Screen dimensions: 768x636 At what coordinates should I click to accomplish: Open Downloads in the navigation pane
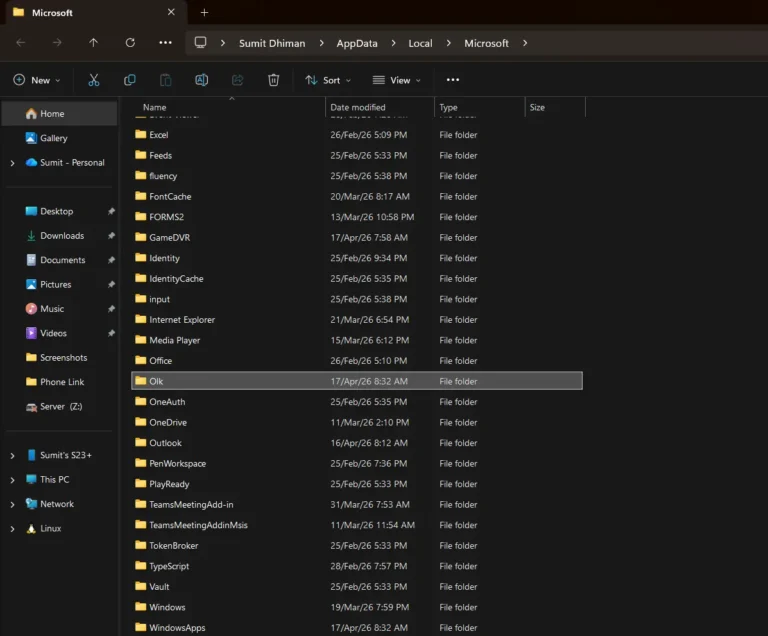pos(61,236)
